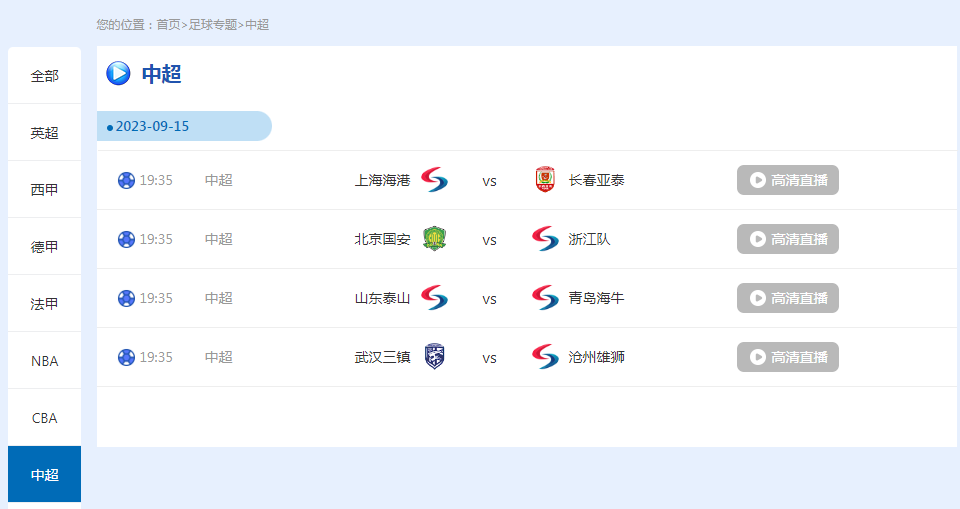Click the 武汉三镇 team shield logo

point(434,357)
